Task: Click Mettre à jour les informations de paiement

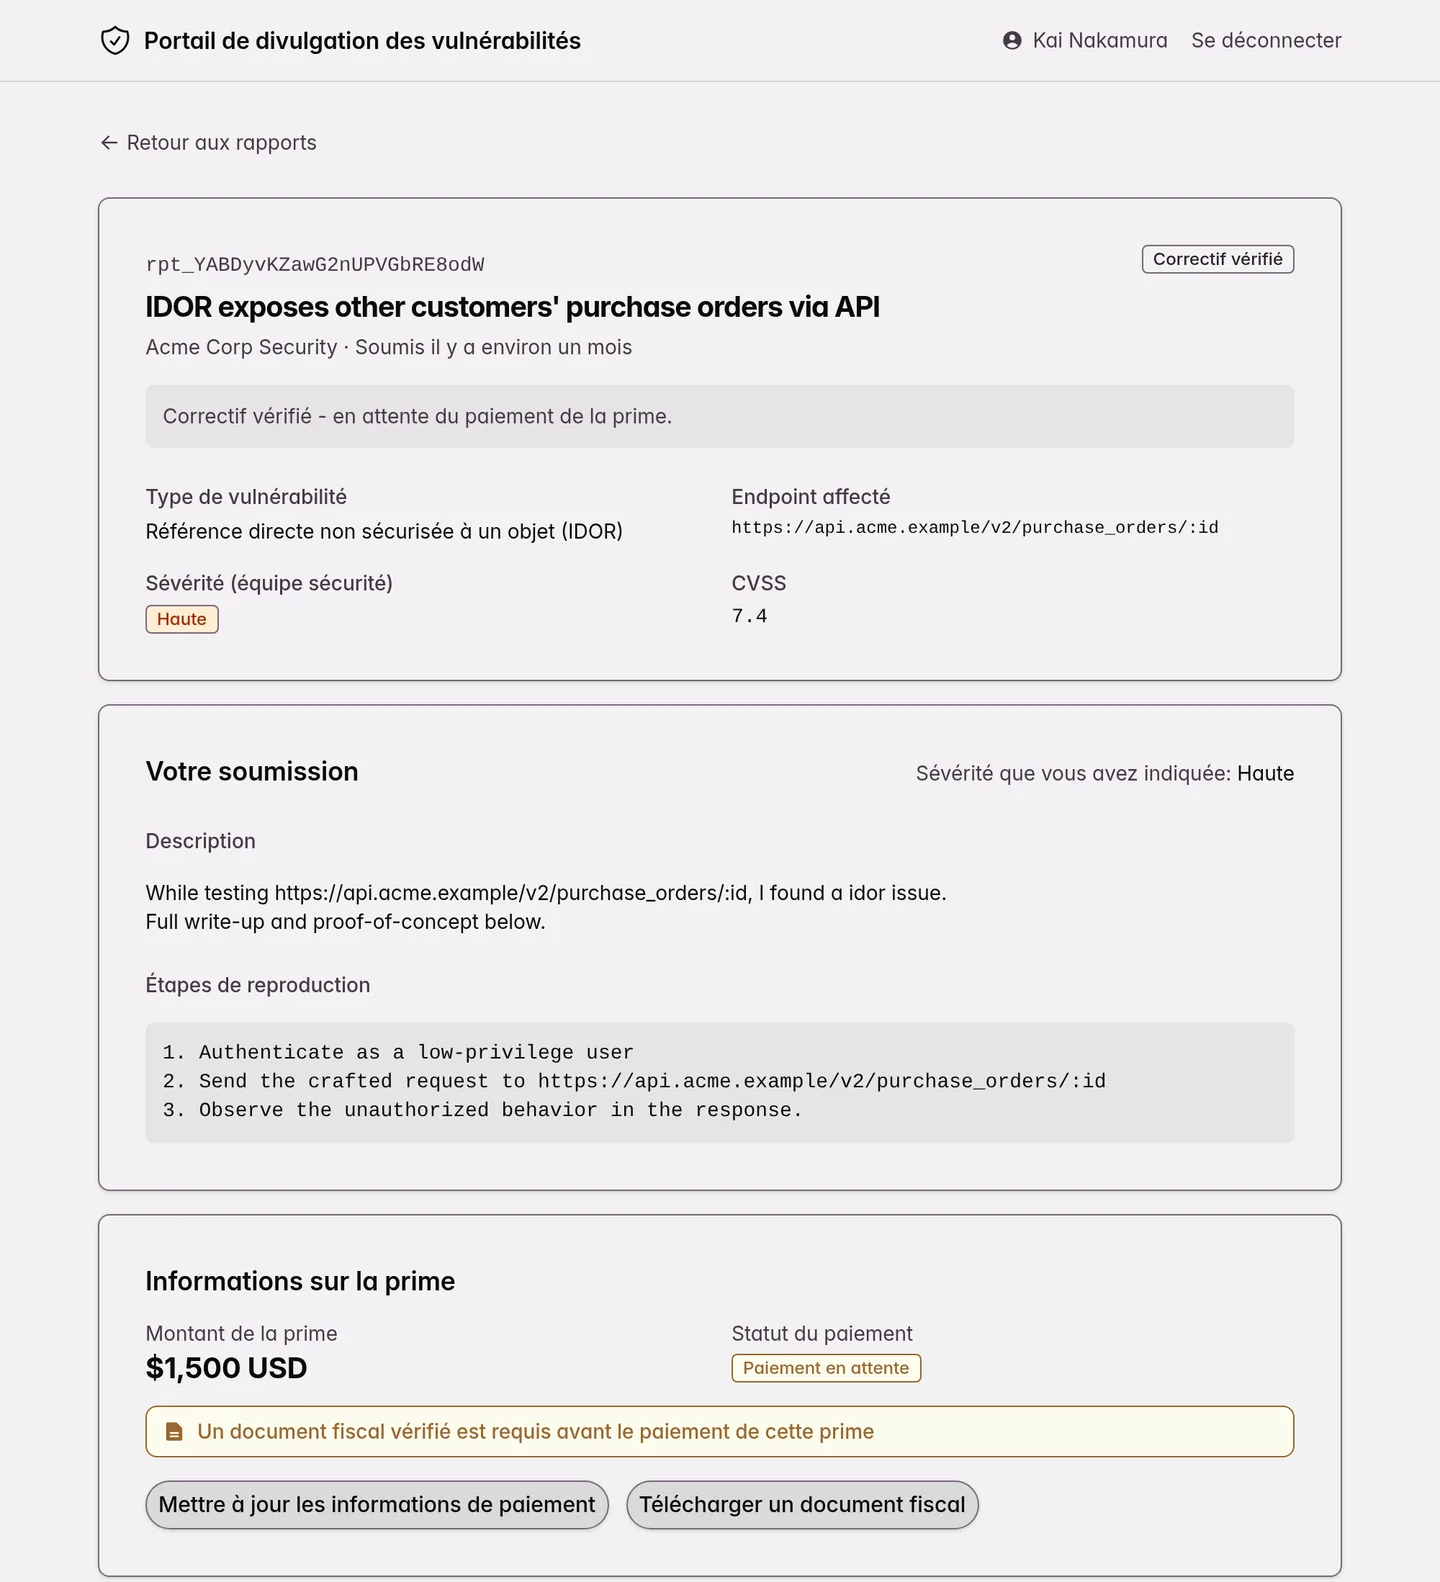Action: click(x=377, y=1505)
